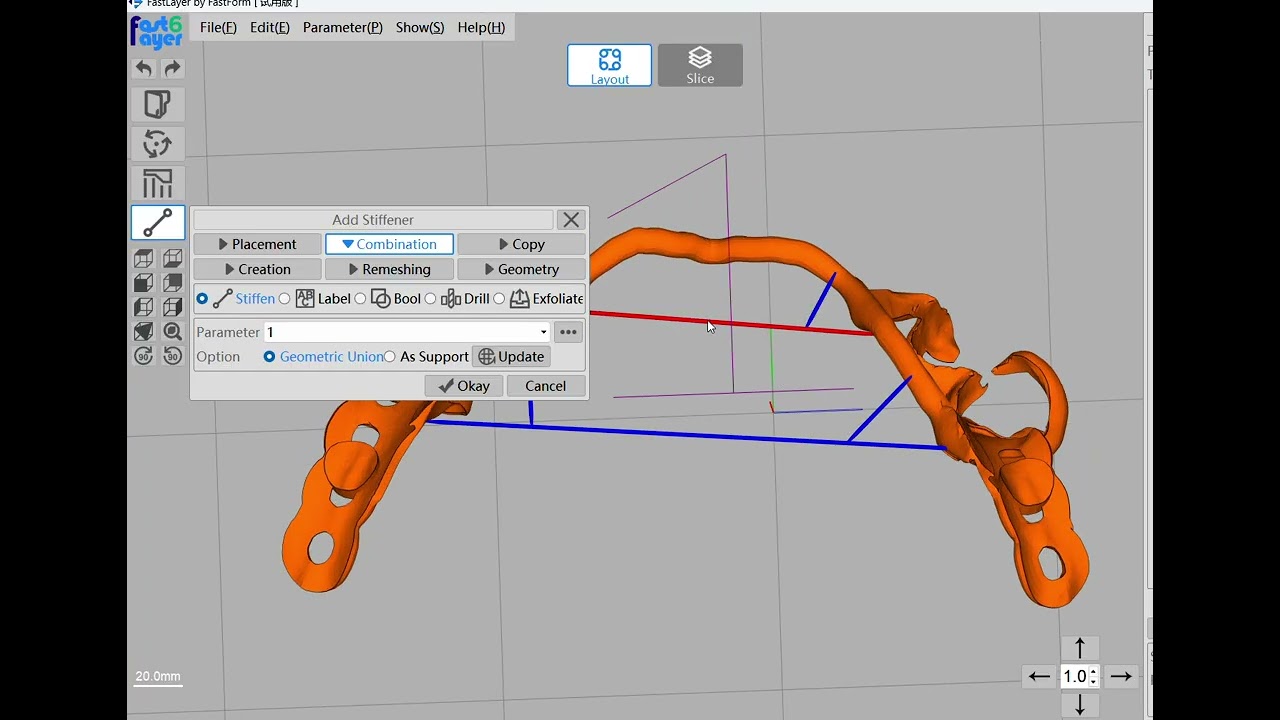Screen dimensions: 1280x720
Task: Click the ABC Label icon
Action: tap(305, 298)
